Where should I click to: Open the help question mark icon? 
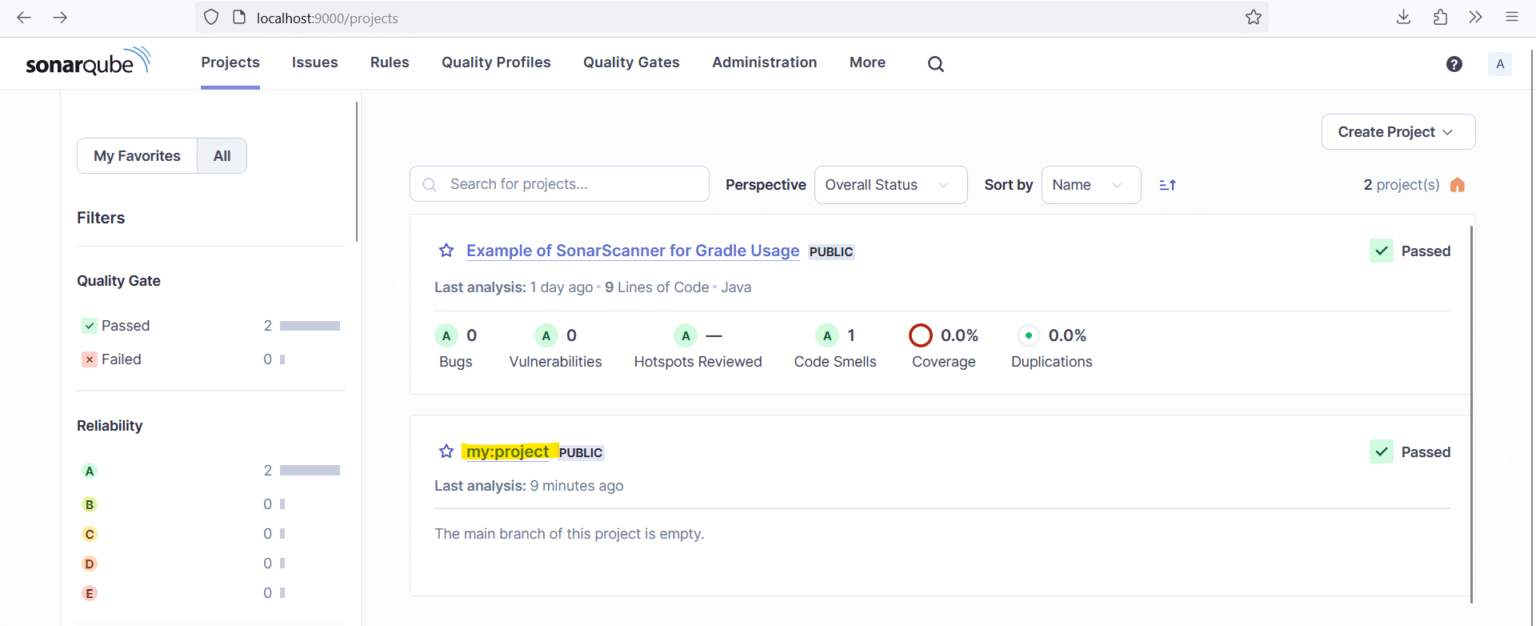(x=1454, y=64)
